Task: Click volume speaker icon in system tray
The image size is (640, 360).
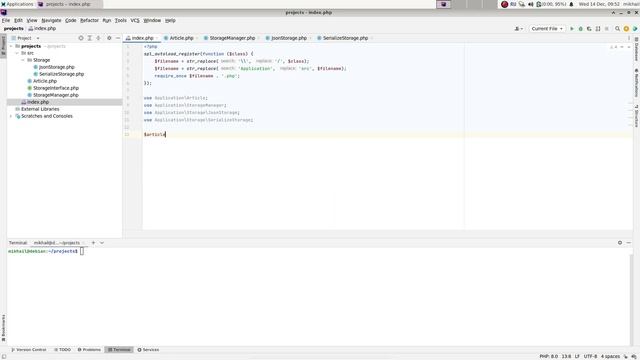Action: [x=531, y=4]
